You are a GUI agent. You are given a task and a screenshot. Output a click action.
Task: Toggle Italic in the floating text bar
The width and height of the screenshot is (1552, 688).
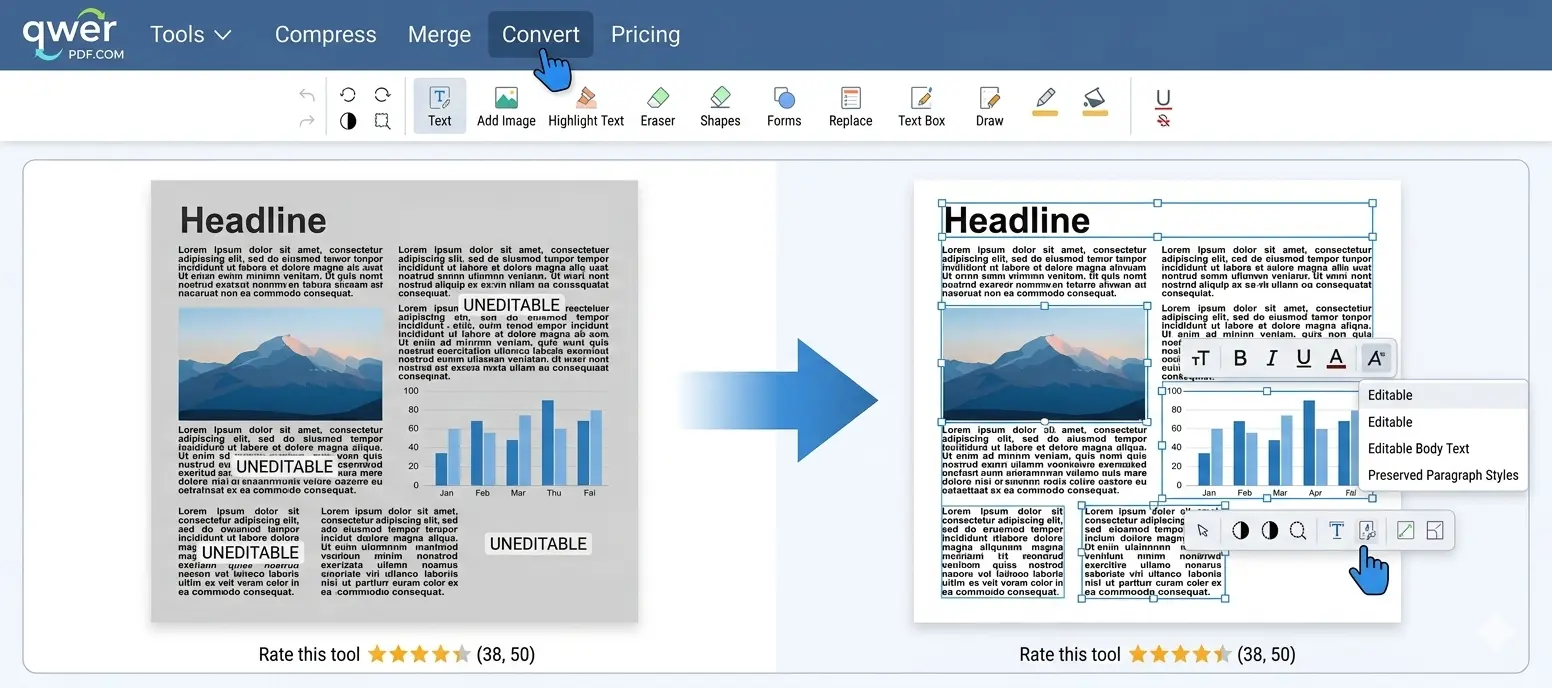click(1272, 358)
